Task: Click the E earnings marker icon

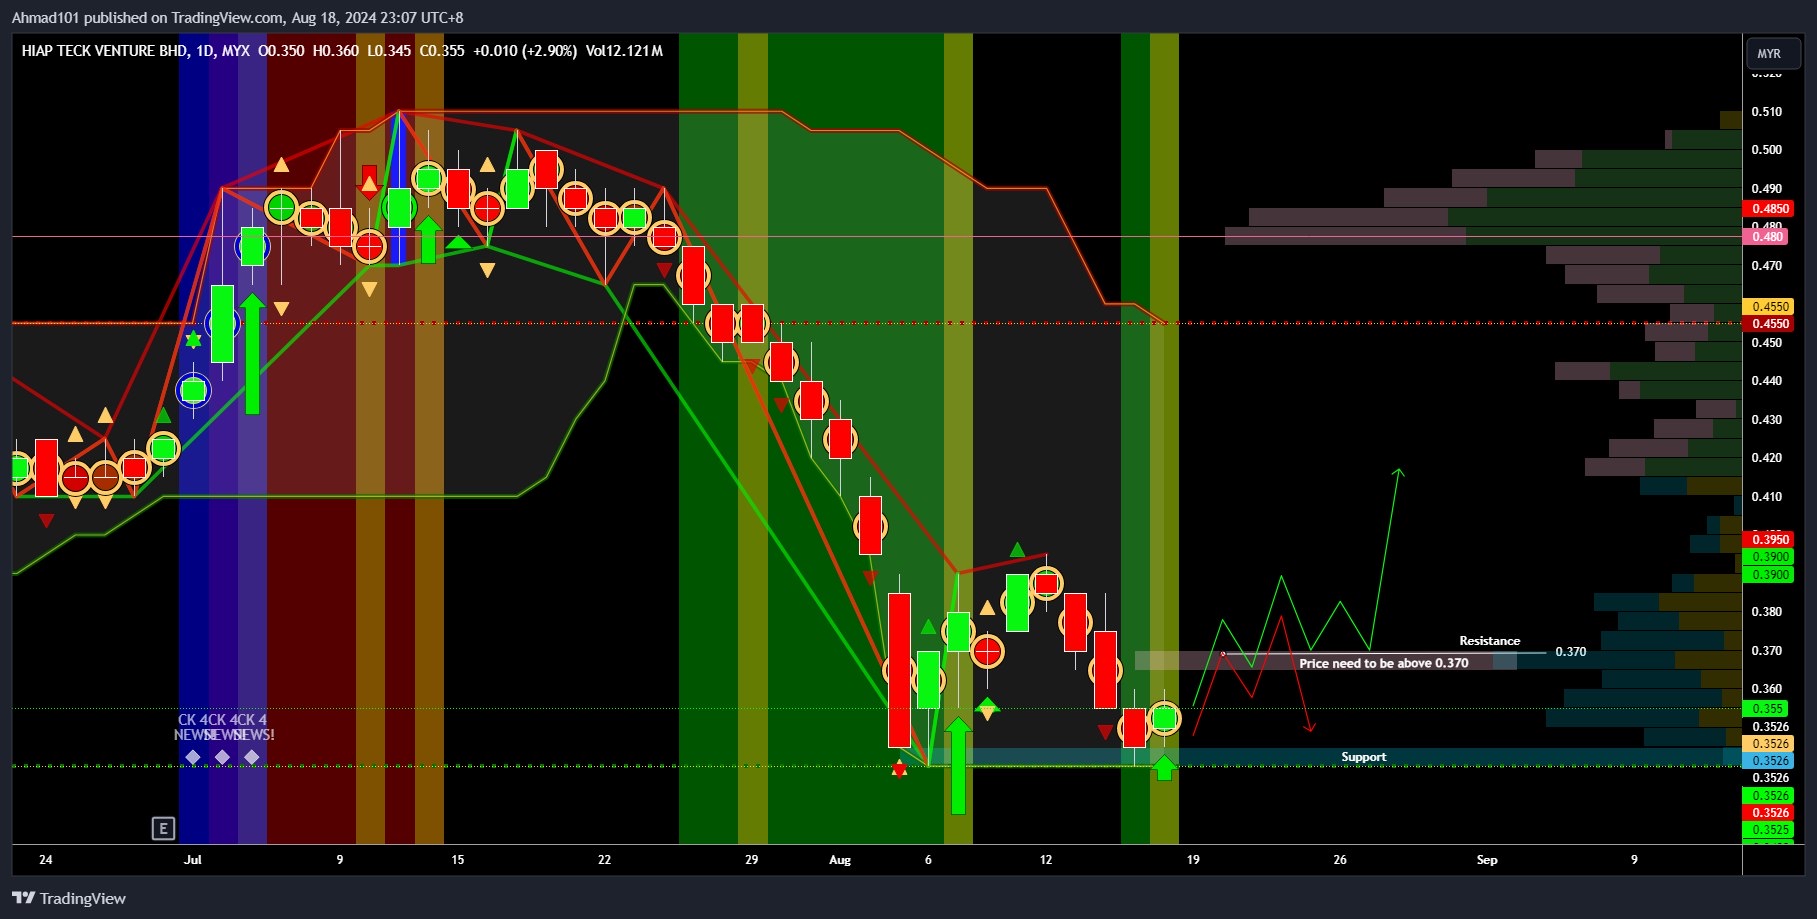Action: coord(163,828)
